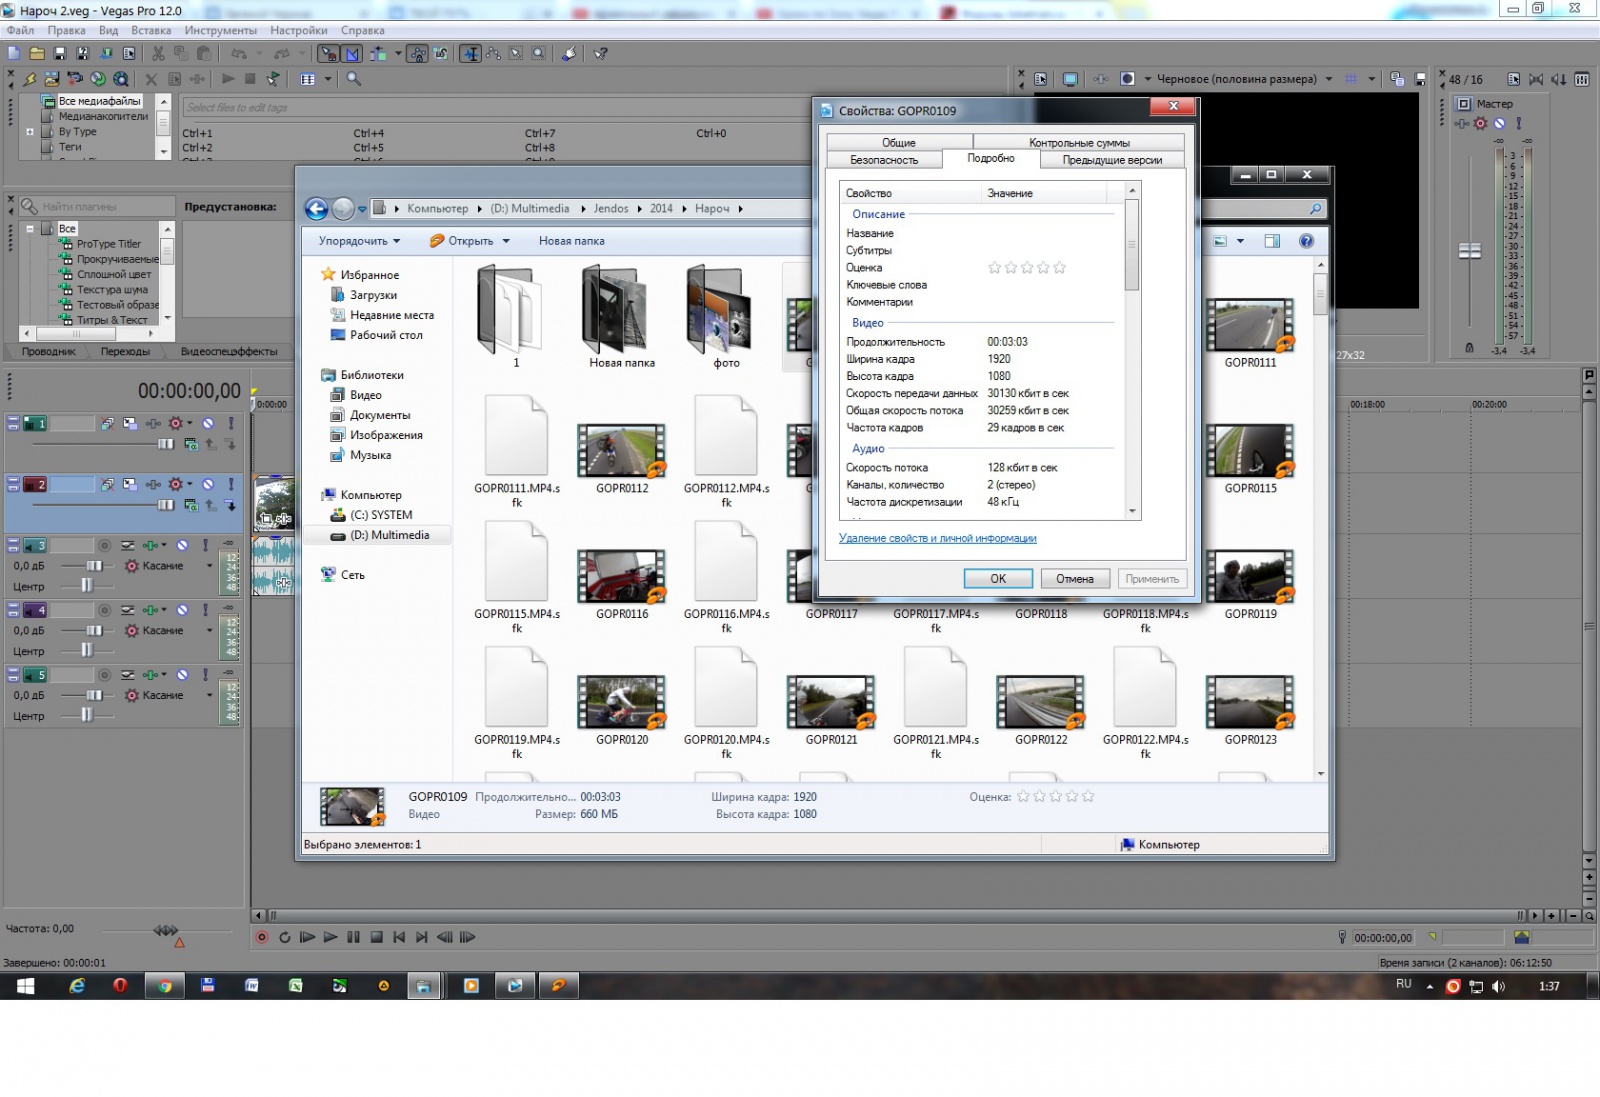Open the Zoom tool in the main toolbar
The width and height of the screenshot is (1600, 1097).
pos(538,54)
